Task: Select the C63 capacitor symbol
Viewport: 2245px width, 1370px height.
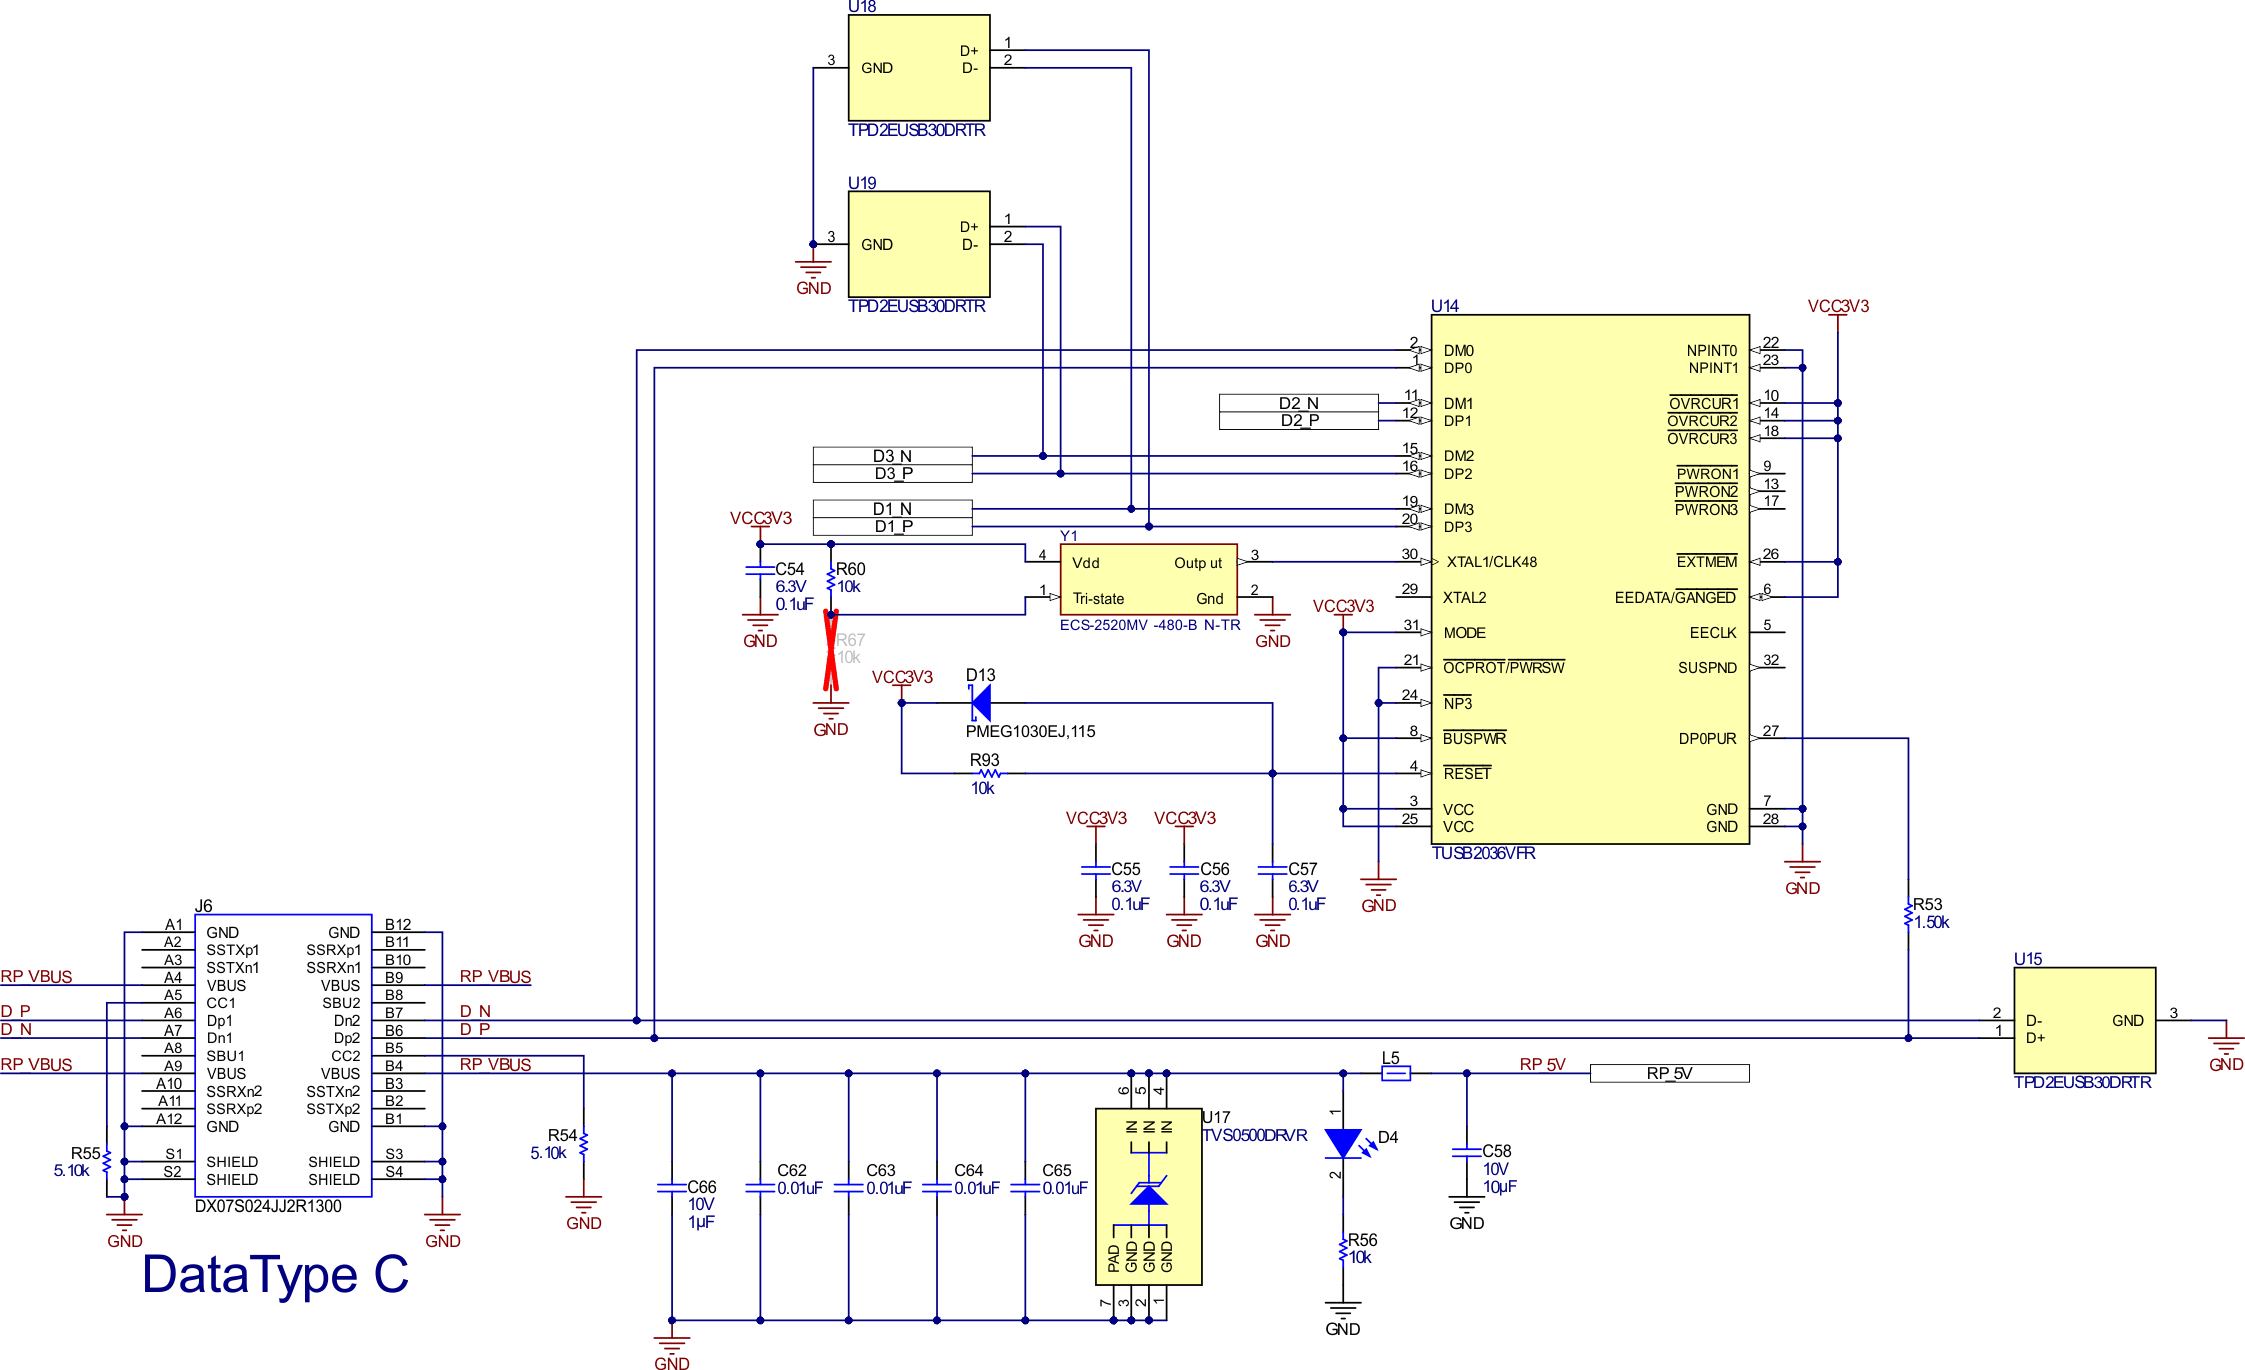Action: (x=848, y=1188)
